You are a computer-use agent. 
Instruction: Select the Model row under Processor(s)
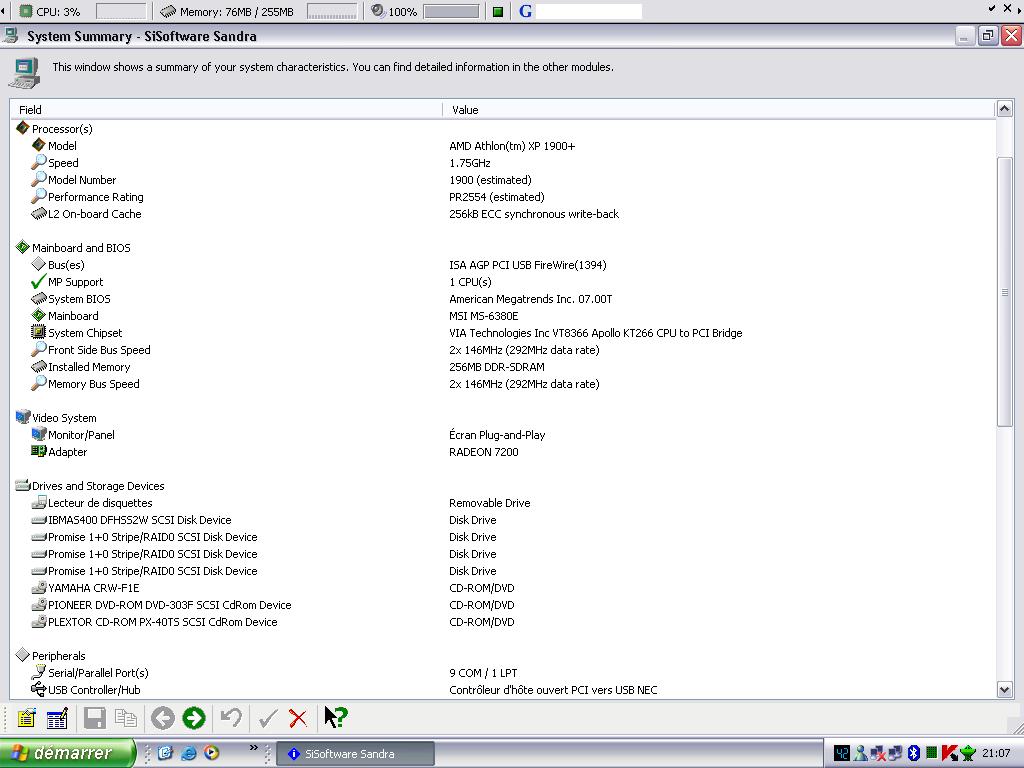[503, 146]
